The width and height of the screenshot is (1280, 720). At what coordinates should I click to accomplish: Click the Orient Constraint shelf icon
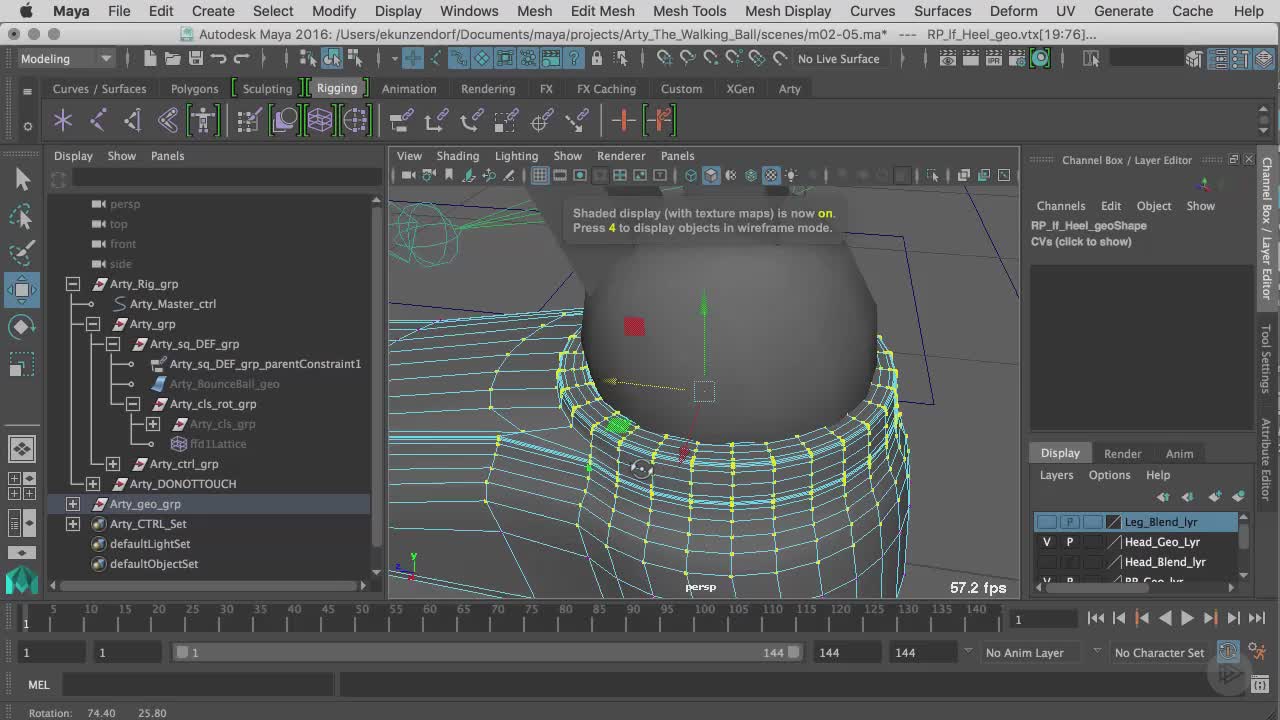471,121
